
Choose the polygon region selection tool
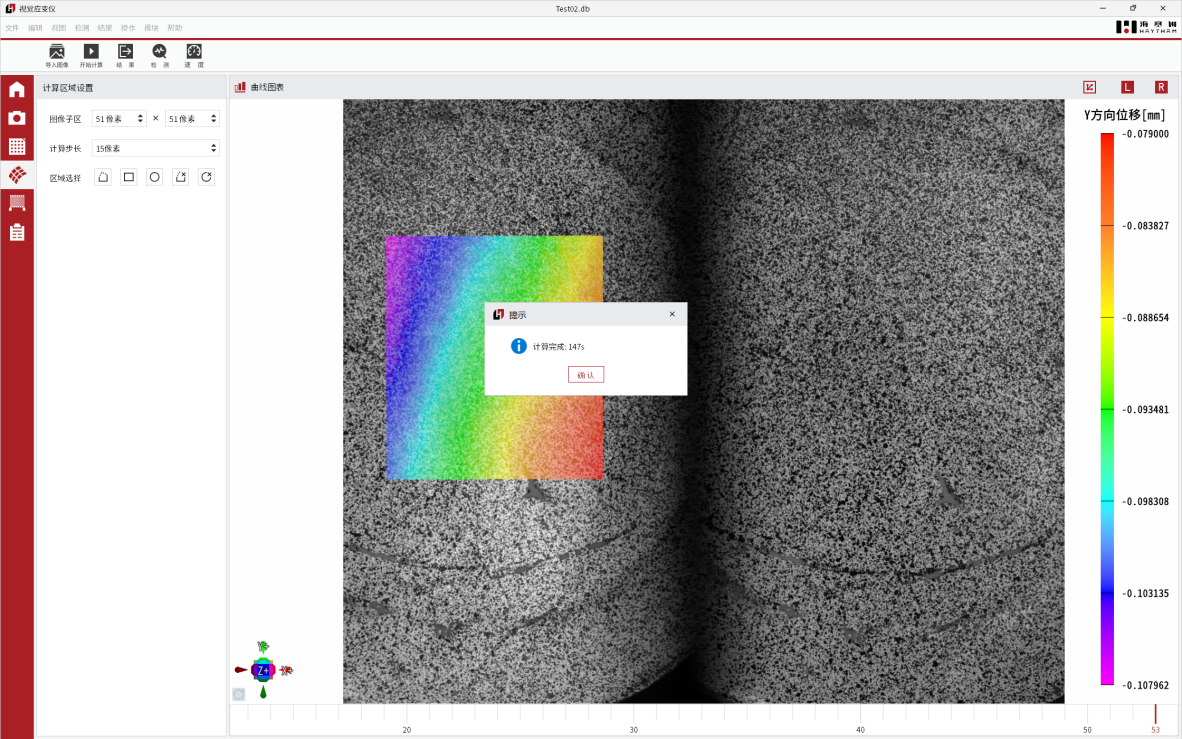tap(102, 177)
